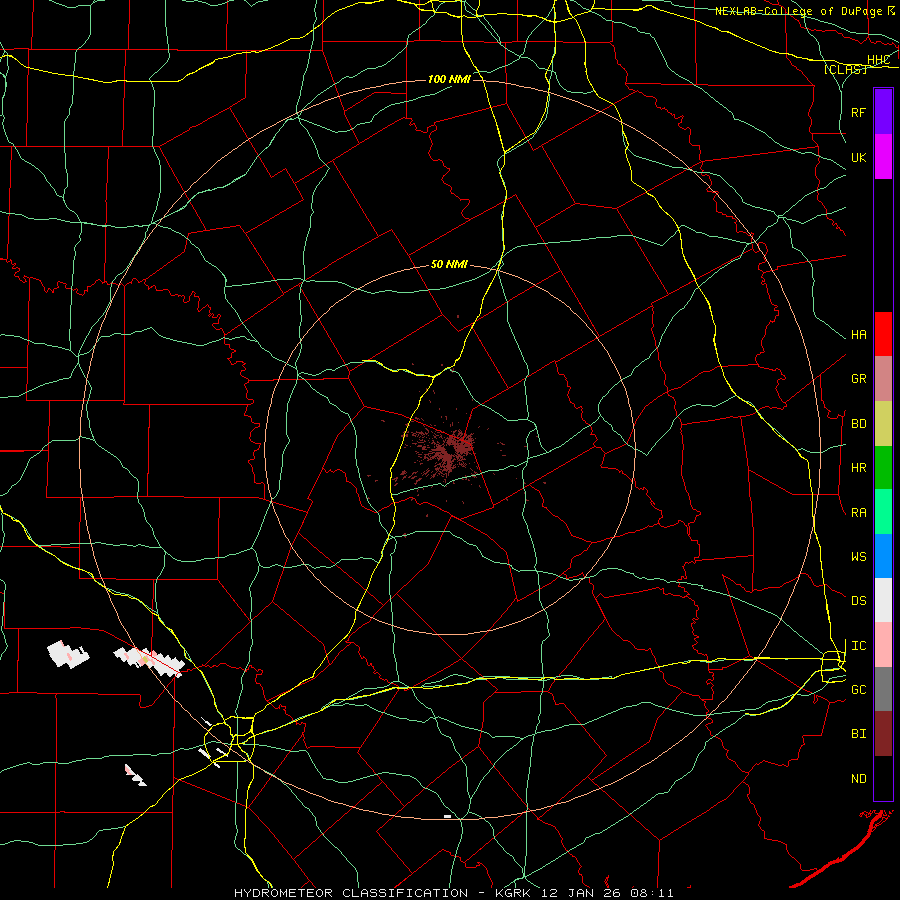Click the WS legend label
The image size is (900, 900).
[858, 557]
